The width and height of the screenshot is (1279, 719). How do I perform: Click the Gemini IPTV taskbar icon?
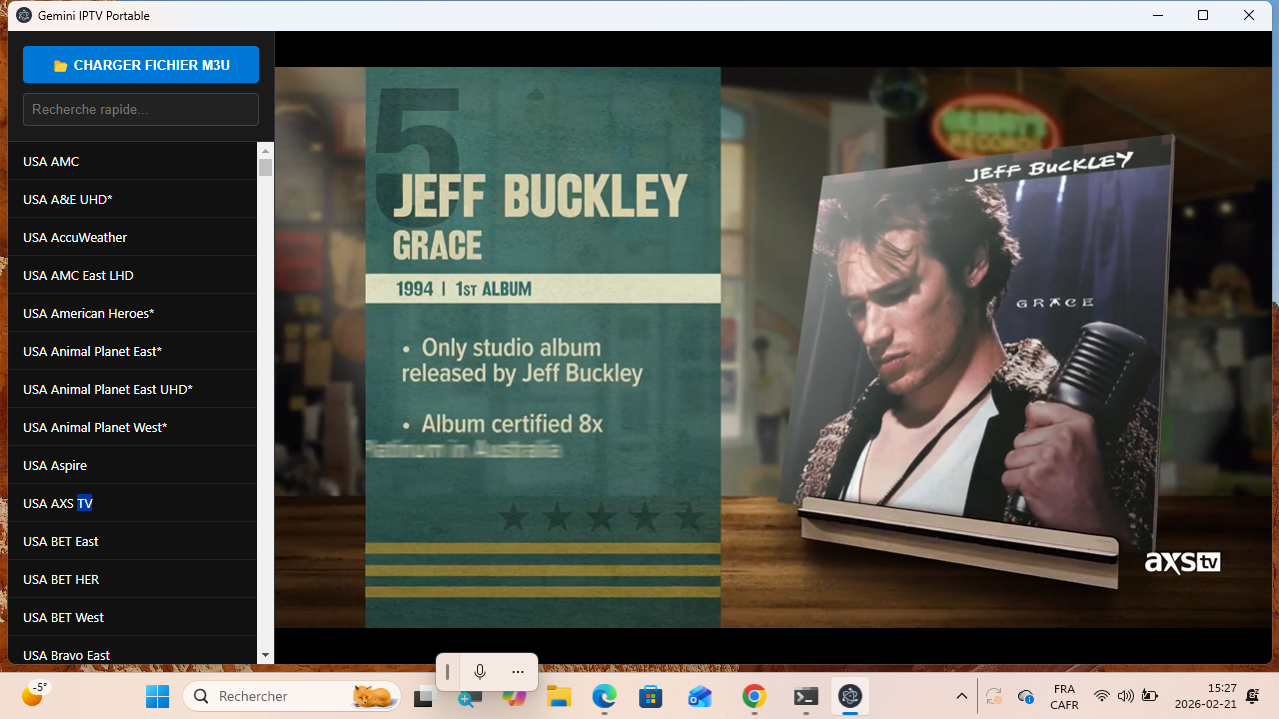(x=850, y=697)
